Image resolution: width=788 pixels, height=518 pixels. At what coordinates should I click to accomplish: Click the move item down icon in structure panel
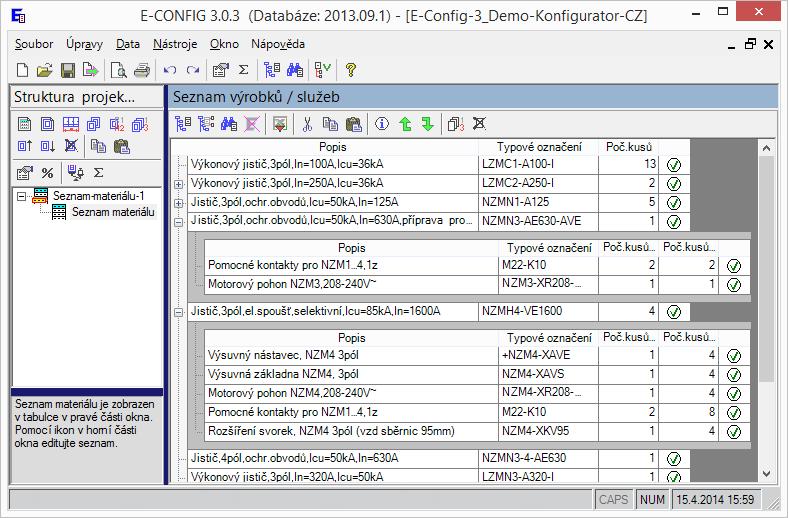48,146
